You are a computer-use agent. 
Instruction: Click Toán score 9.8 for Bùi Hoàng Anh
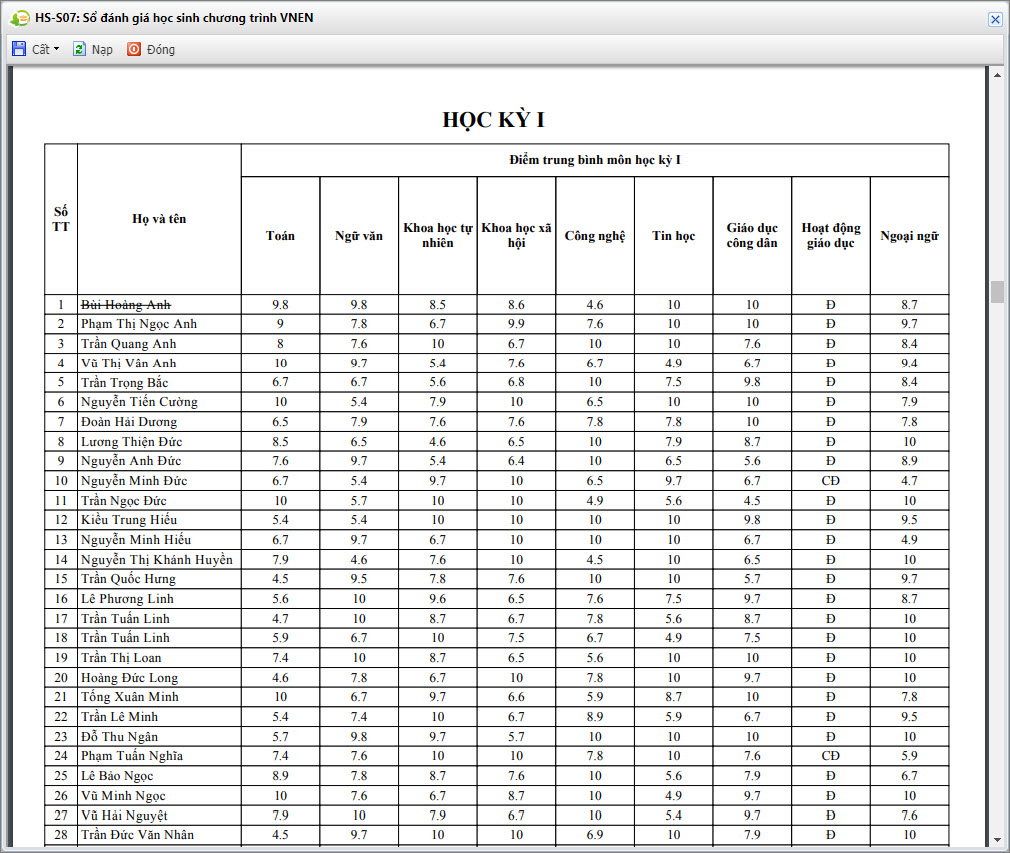coord(280,305)
